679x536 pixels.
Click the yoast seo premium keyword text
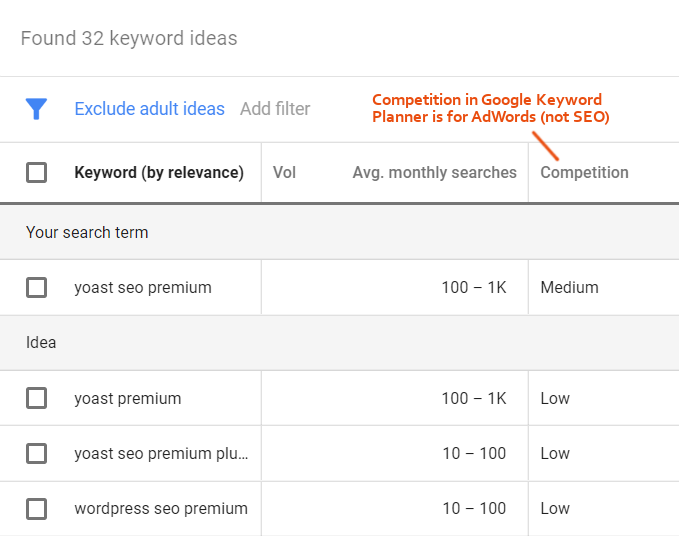point(143,288)
